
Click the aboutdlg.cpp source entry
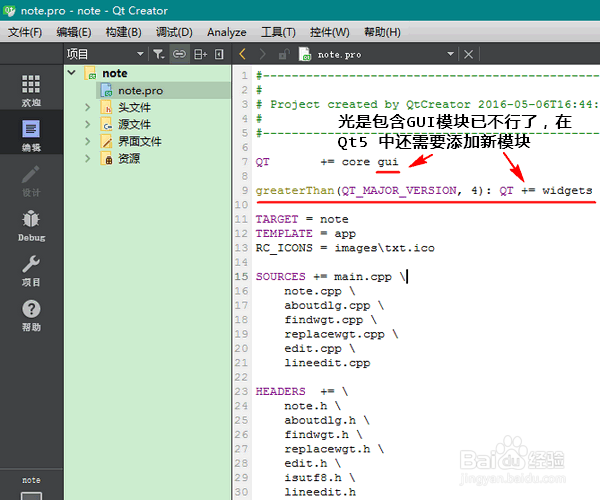point(327,306)
